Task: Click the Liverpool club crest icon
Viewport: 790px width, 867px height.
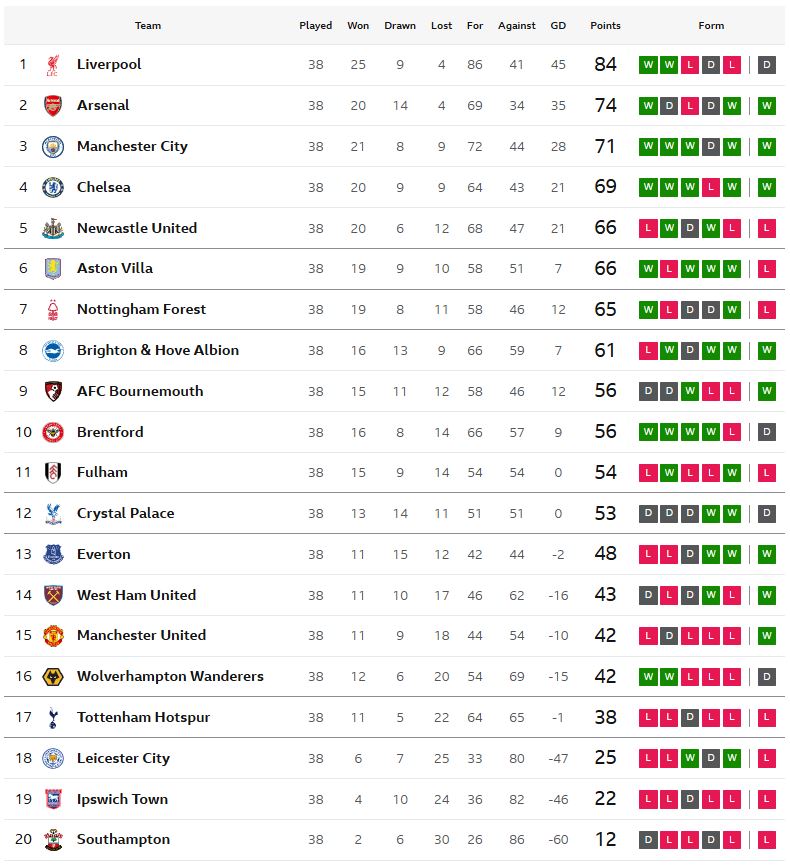Action: point(53,65)
